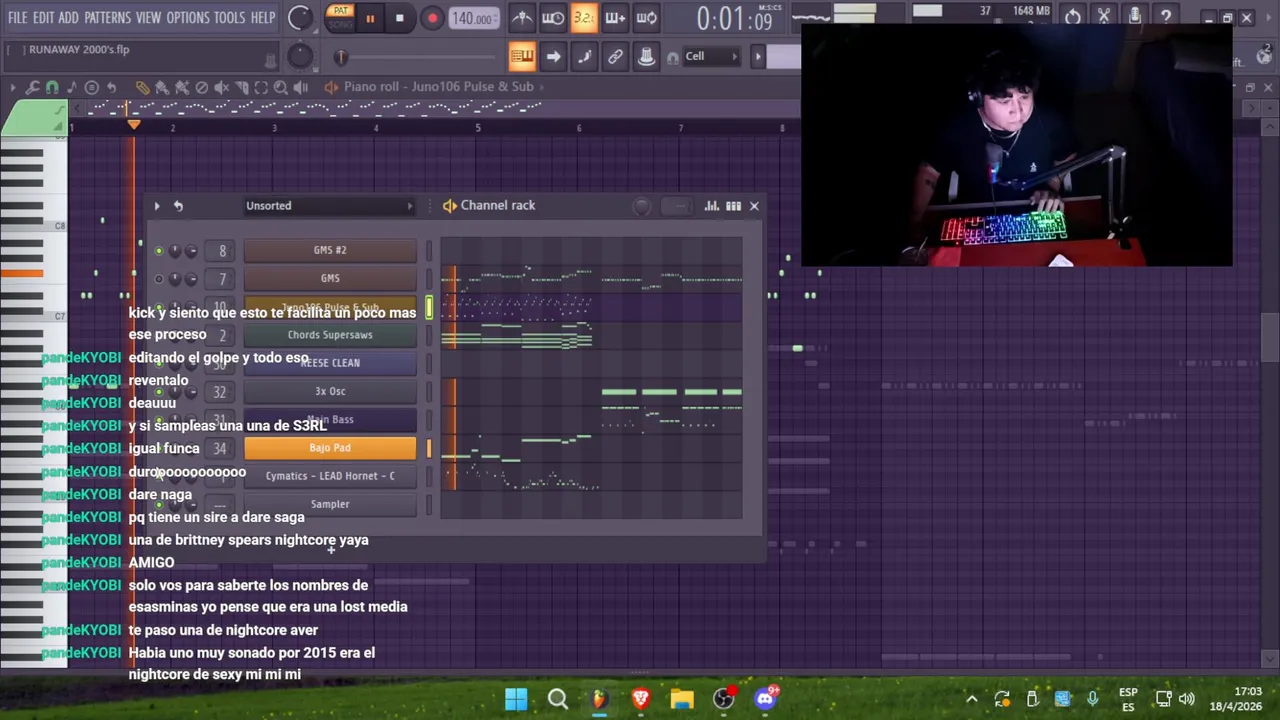1280x720 pixels.
Task: Switch to PAT pattern mode
Action: pyautogui.click(x=340, y=11)
